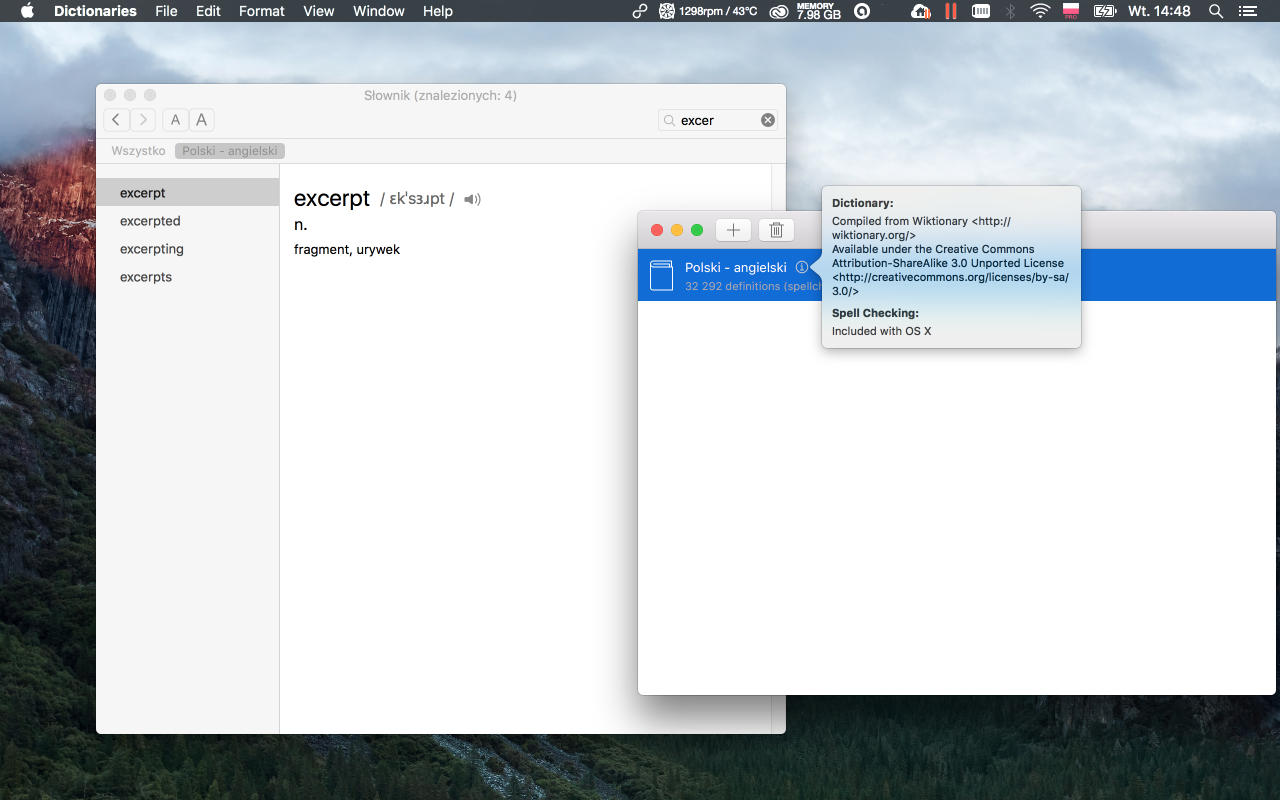The image size is (1280, 800).
Task: Switch to the Wszystko tab
Action: click(x=138, y=151)
